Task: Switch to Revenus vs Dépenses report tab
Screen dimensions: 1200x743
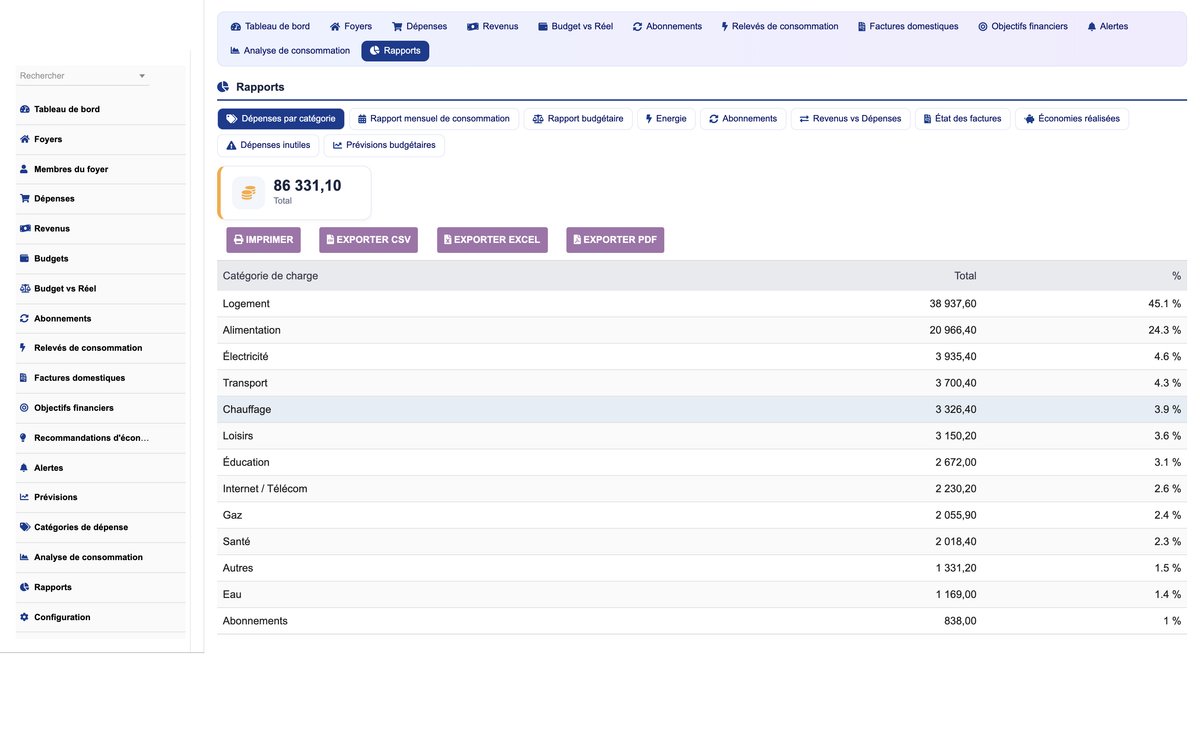Action: (850, 119)
